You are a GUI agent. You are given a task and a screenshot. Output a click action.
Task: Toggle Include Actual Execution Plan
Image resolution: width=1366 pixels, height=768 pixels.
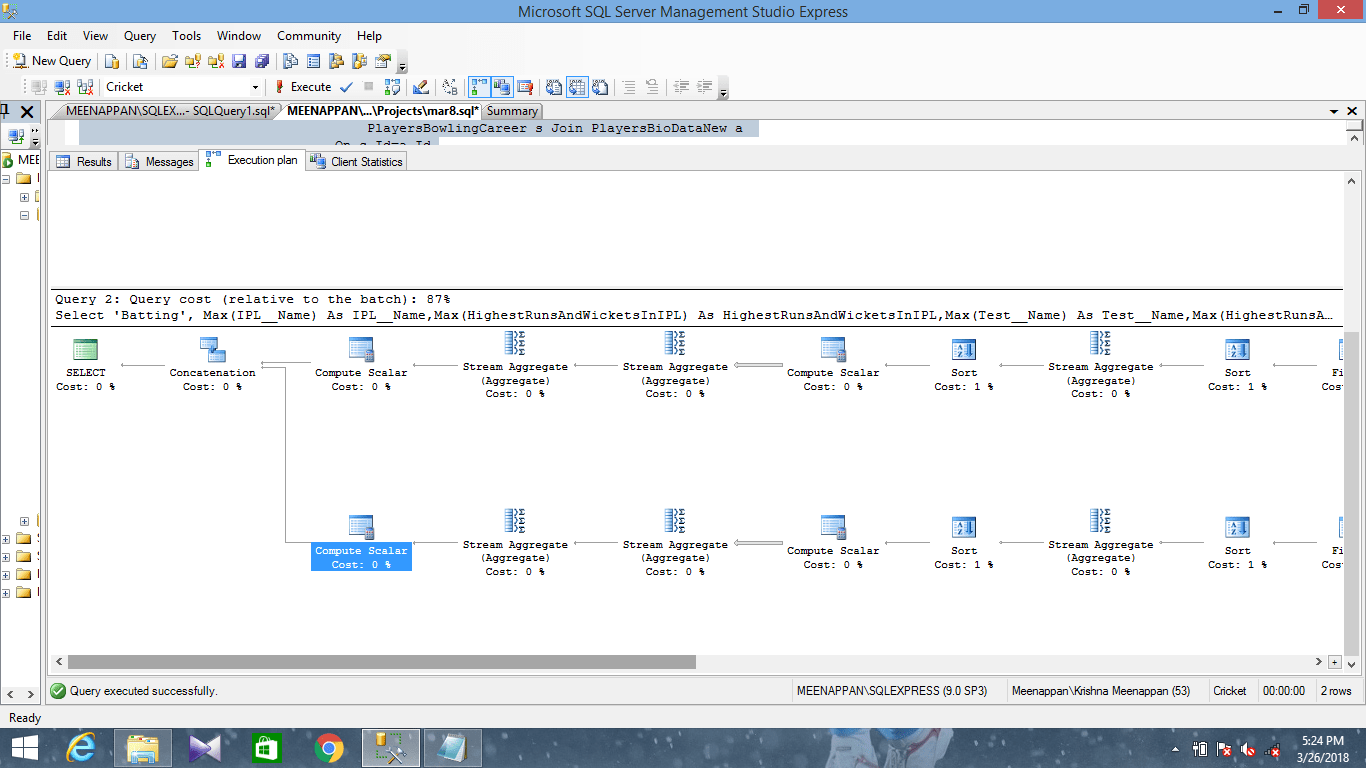pos(479,87)
